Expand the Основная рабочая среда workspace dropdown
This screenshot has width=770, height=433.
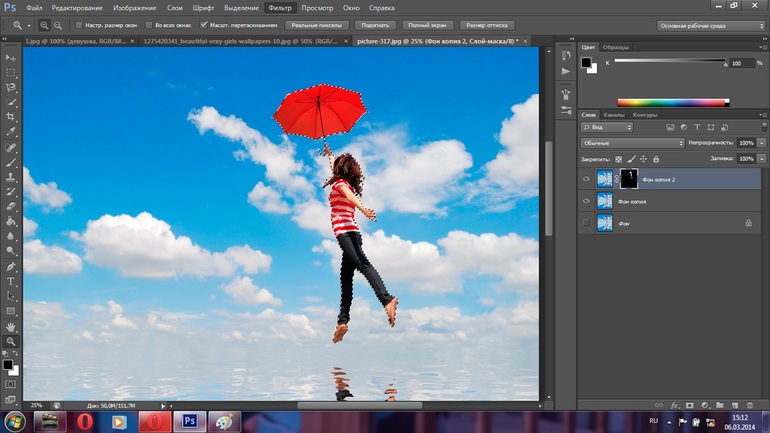click(711, 25)
